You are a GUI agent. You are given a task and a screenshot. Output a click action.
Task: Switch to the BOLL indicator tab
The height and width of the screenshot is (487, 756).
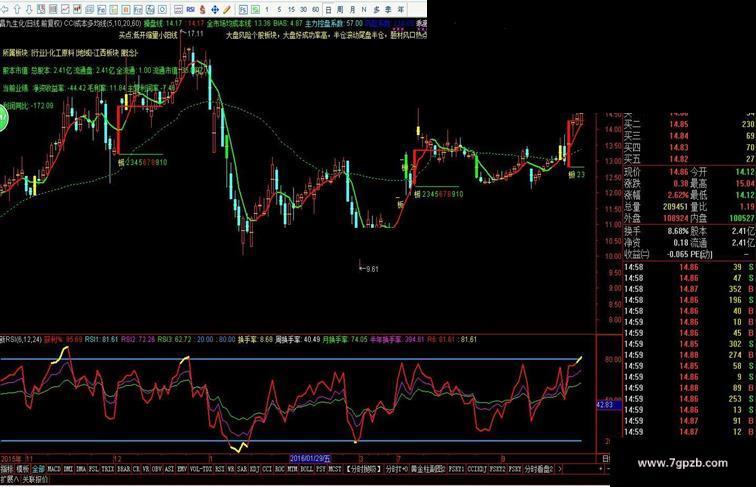pos(307,469)
